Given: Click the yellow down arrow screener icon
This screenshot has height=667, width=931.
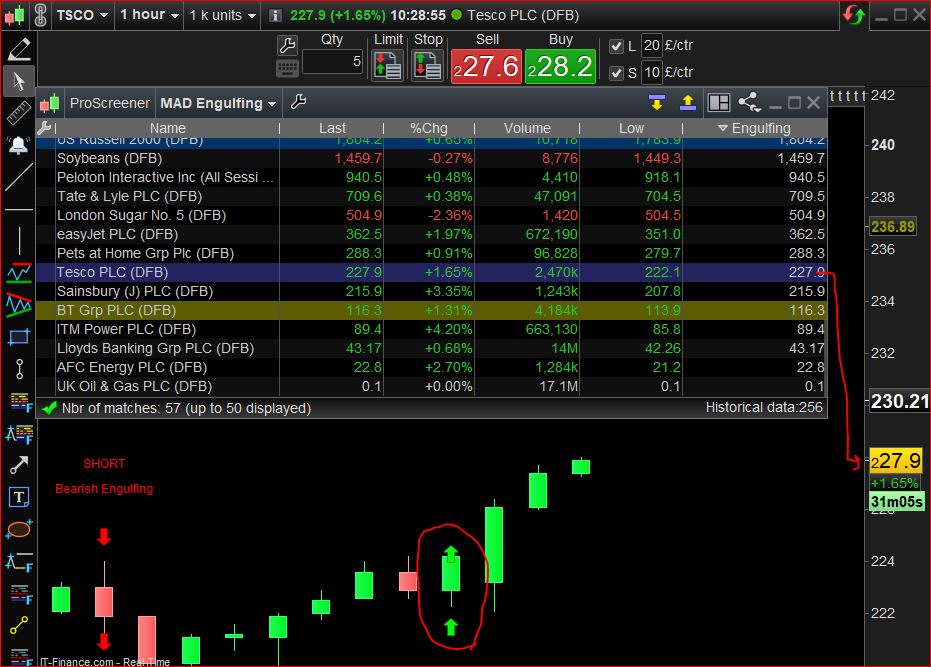Looking at the screenshot, I should click(657, 103).
